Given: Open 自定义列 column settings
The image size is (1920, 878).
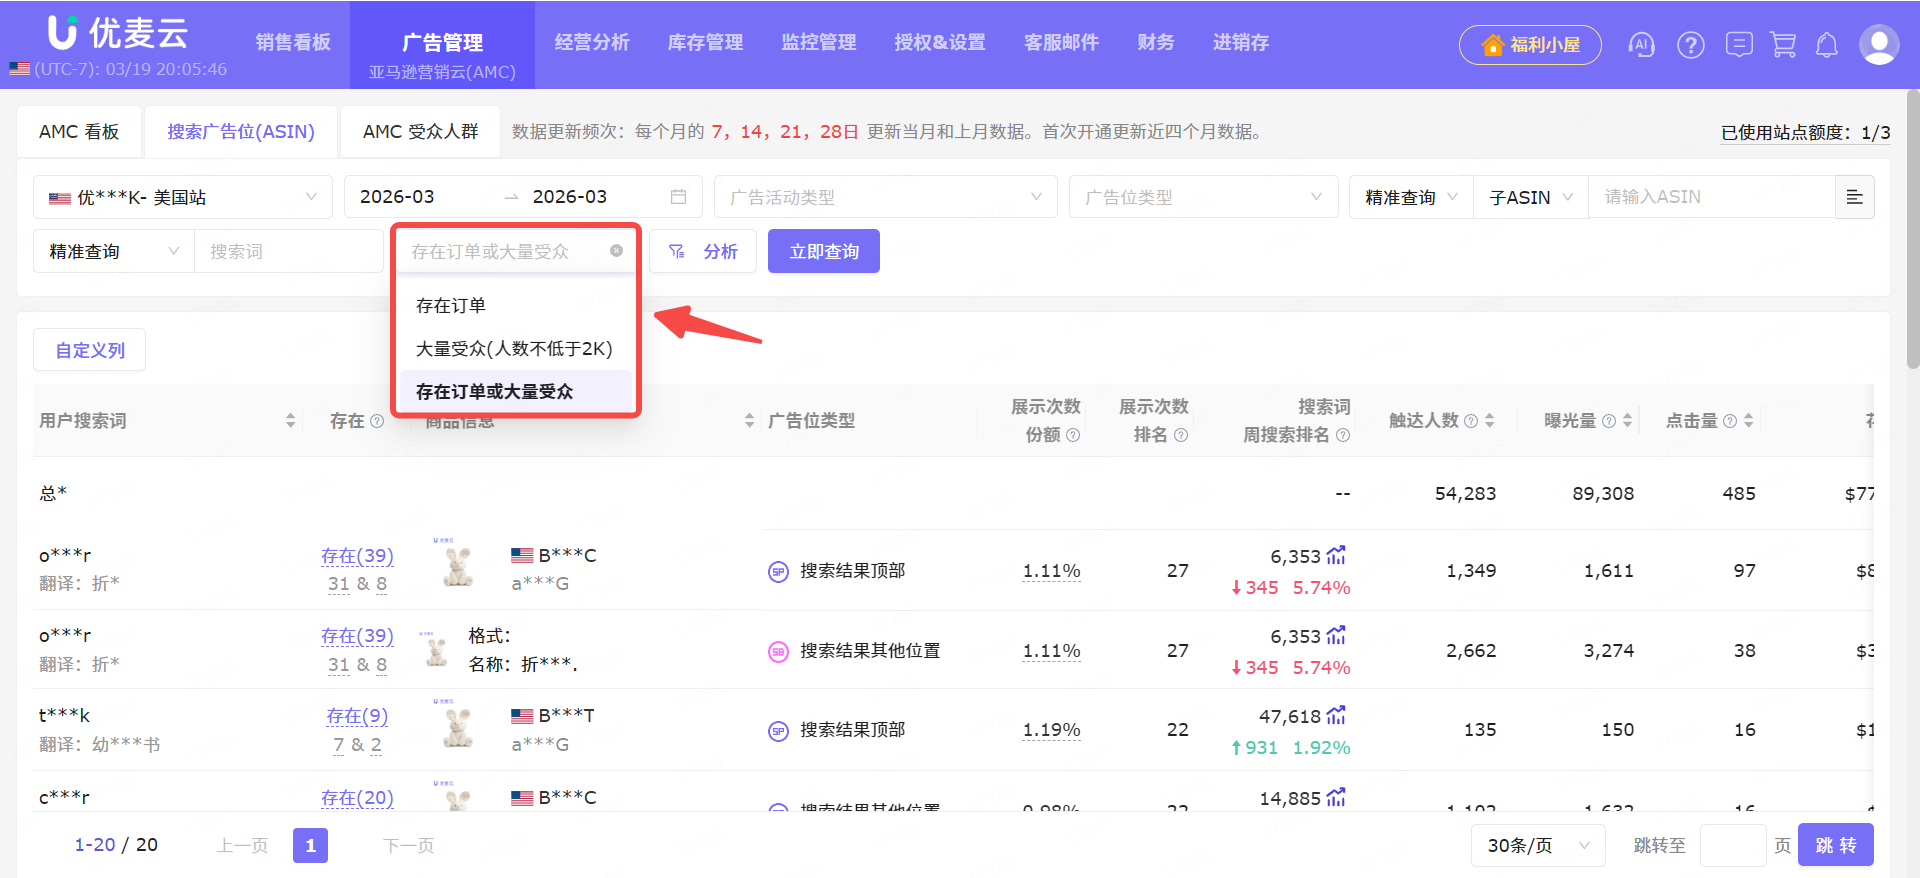Looking at the screenshot, I should point(90,350).
